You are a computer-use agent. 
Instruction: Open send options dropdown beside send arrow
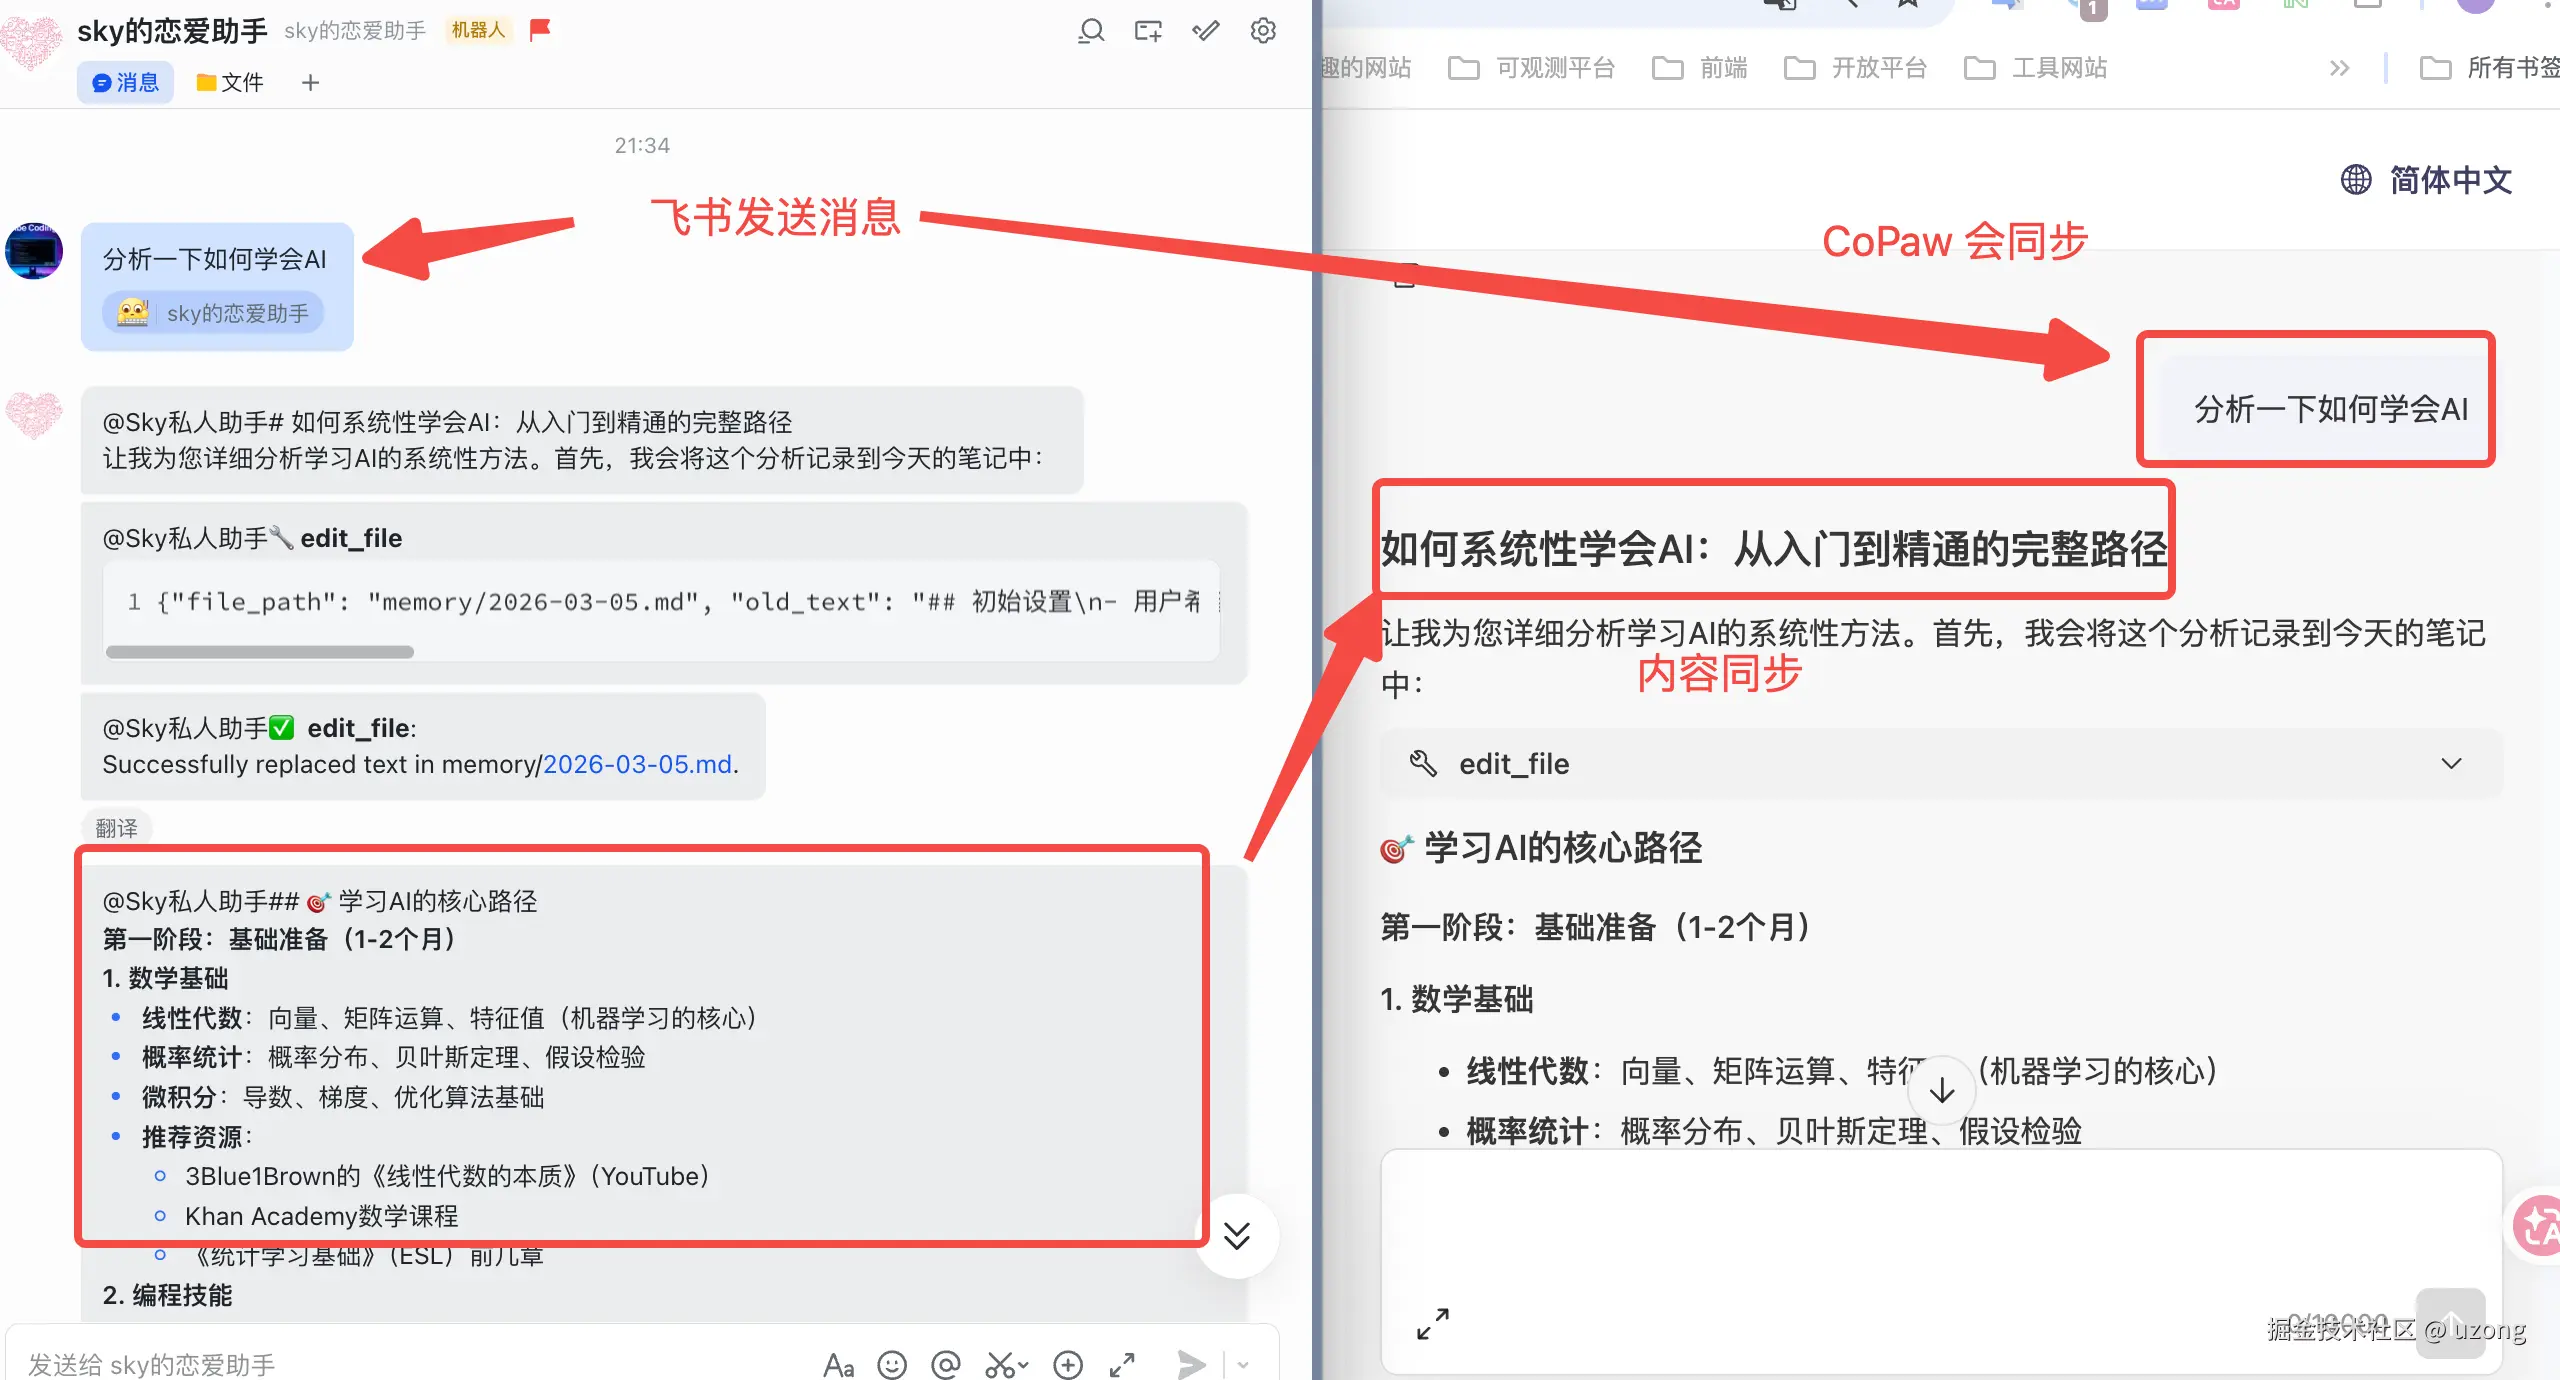tap(1243, 1364)
